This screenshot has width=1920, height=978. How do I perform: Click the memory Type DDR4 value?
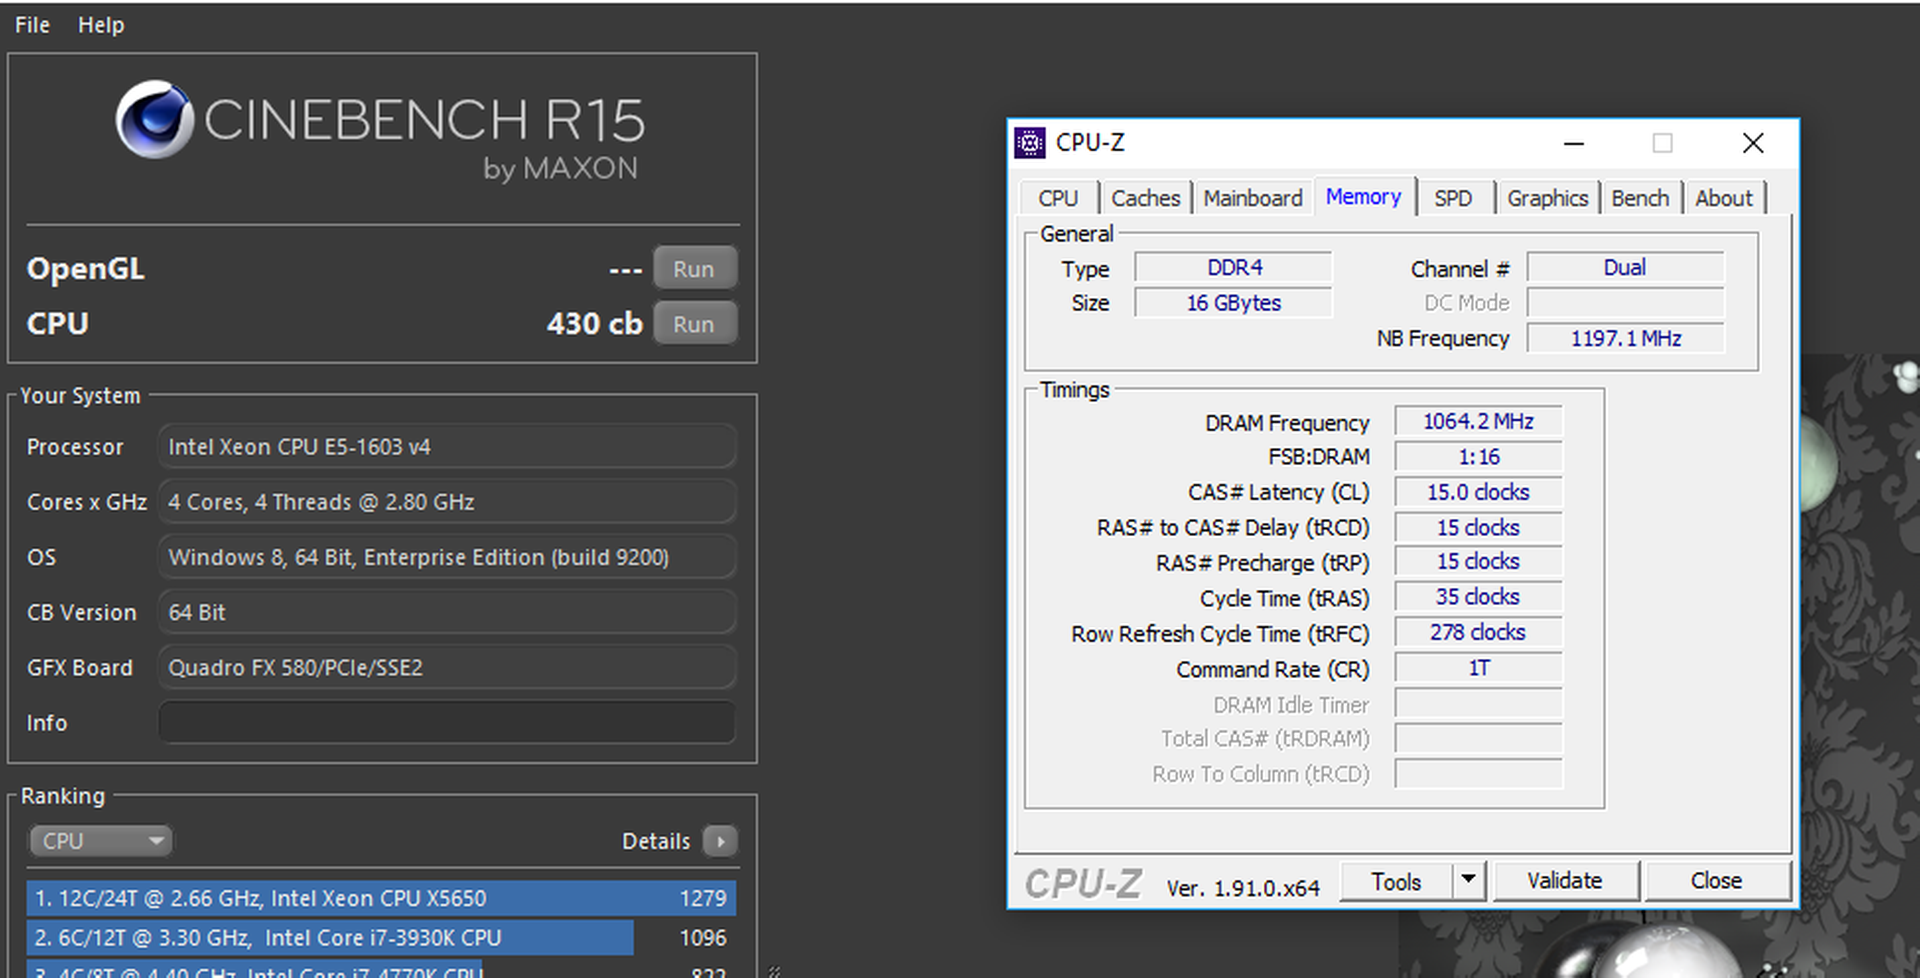tap(1233, 268)
